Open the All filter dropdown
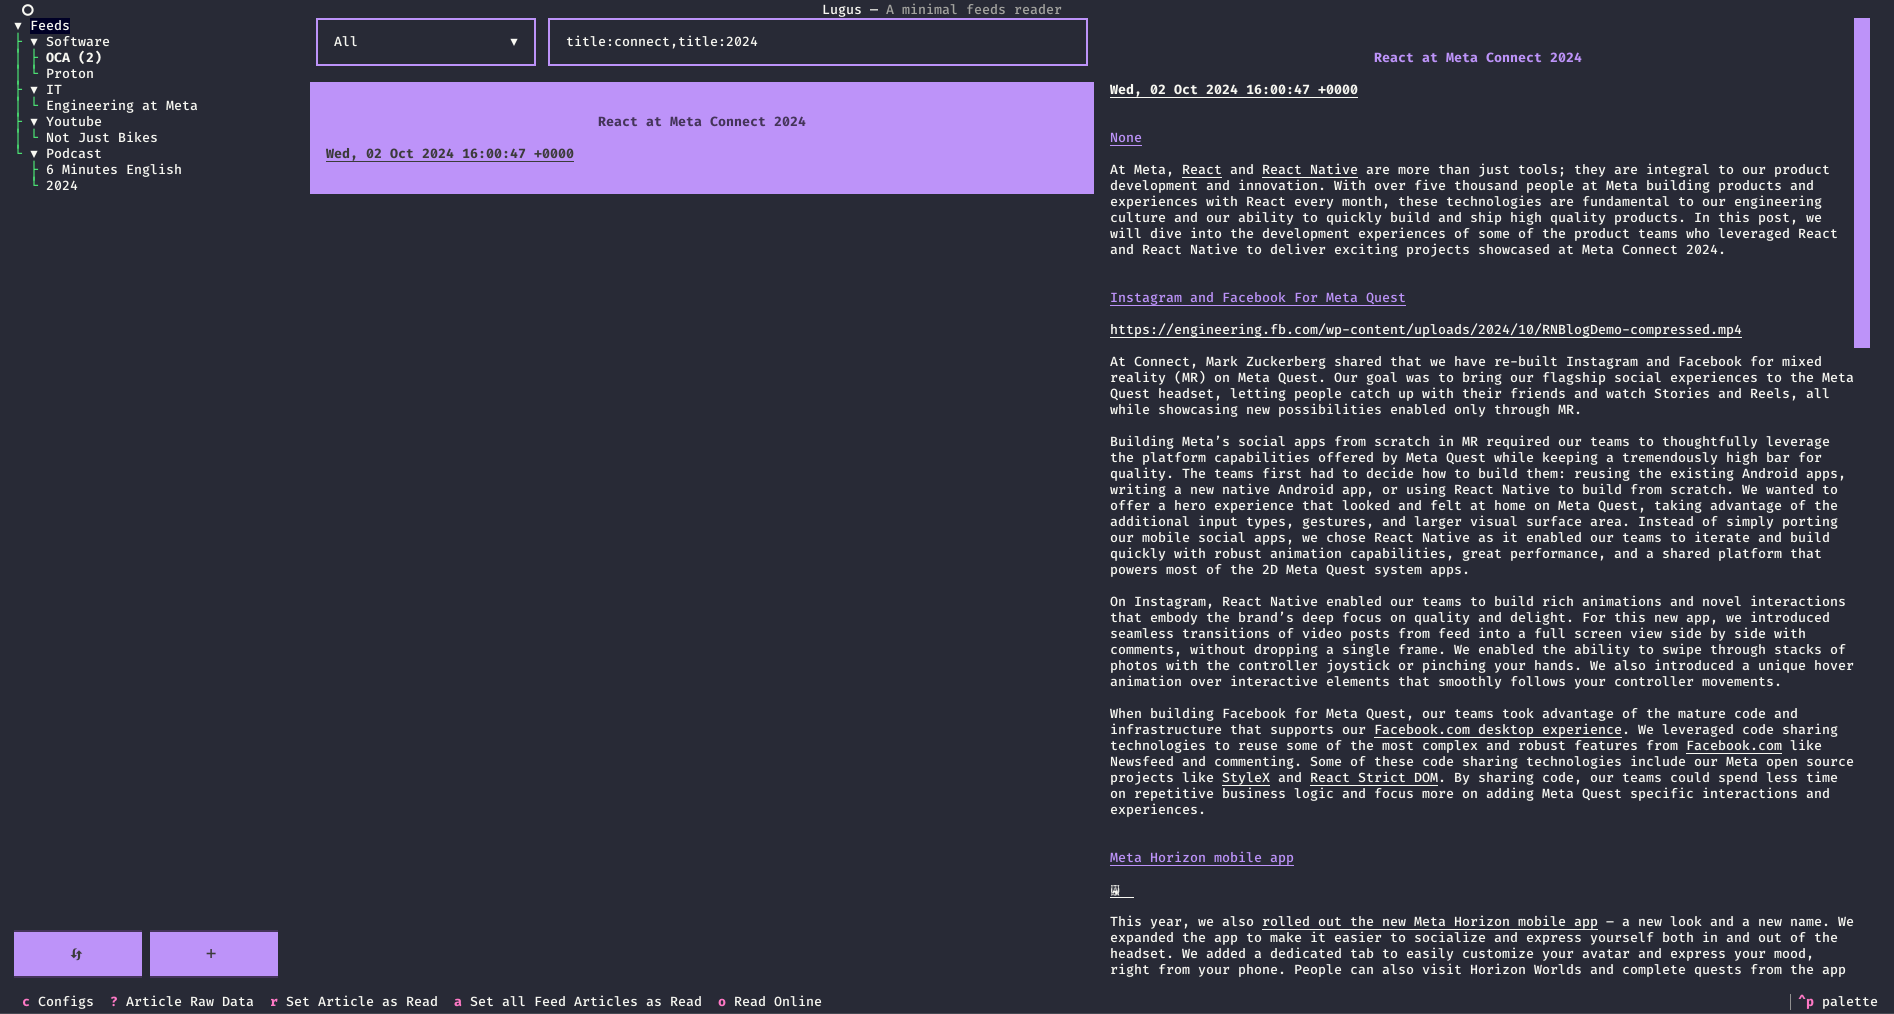The width and height of the screenshot is (1894, 1014). (426, 42)
